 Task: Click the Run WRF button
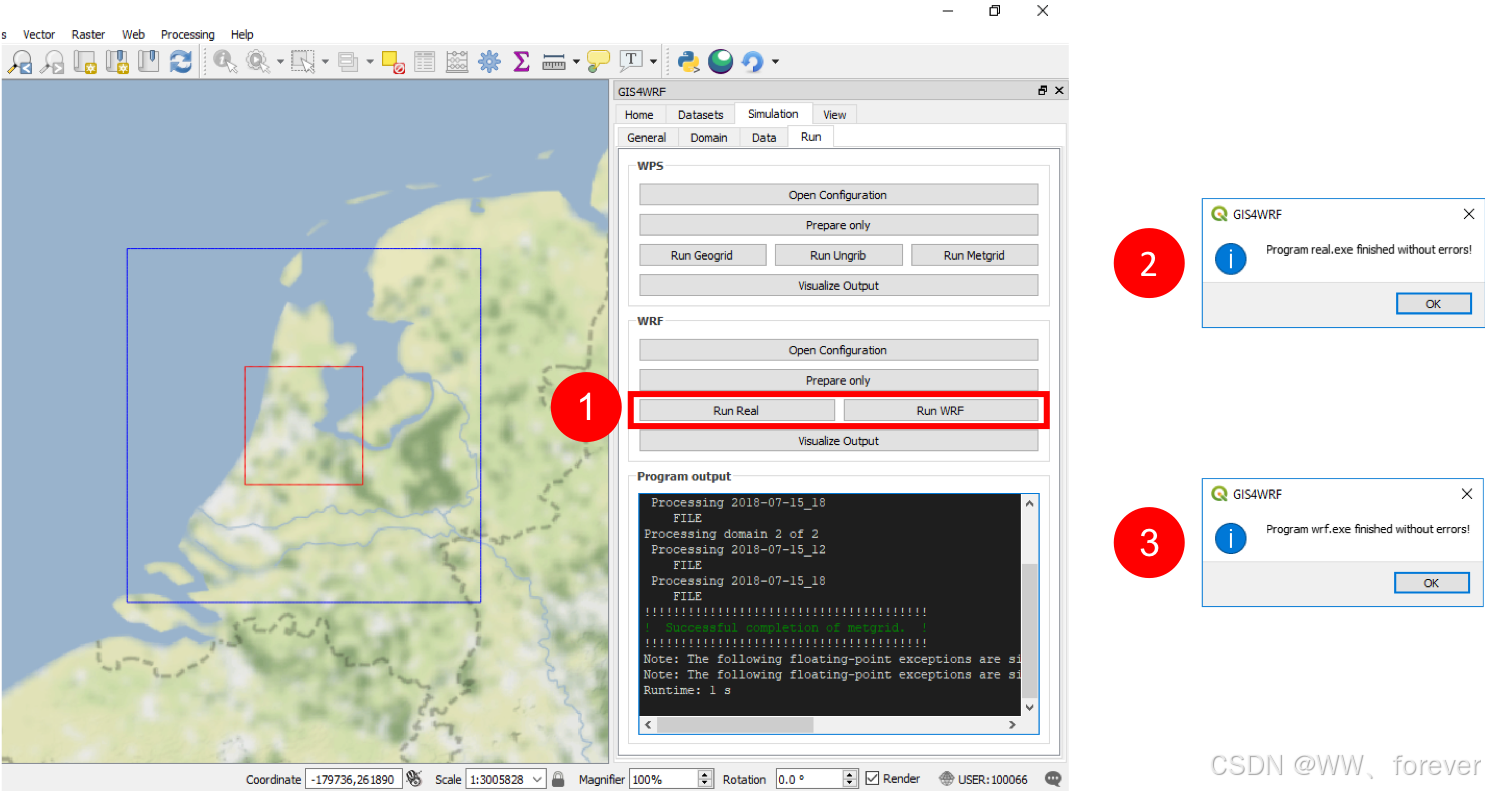(x=940, y=410)
